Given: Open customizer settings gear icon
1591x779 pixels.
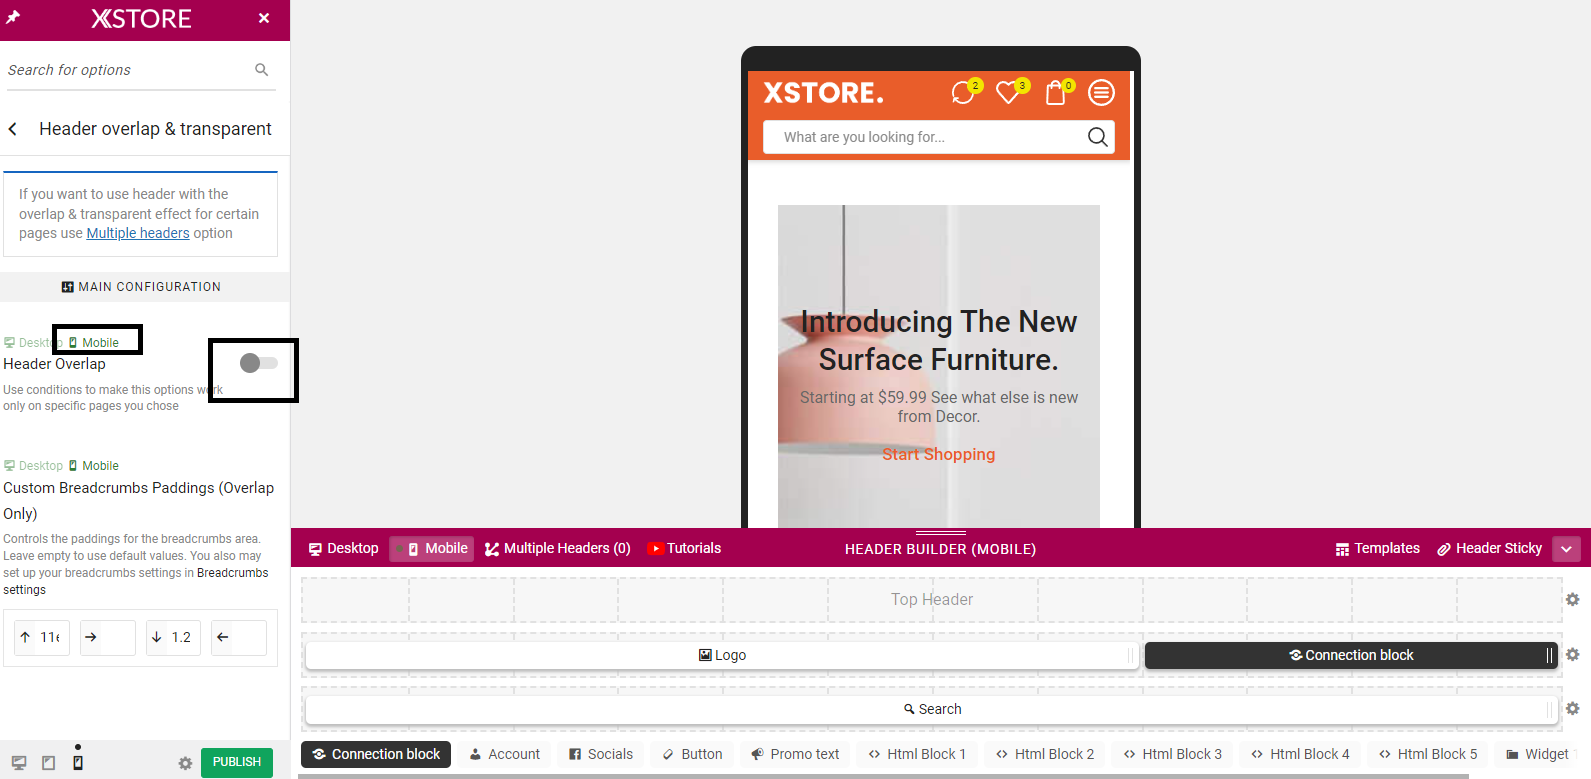Looking at the screenshot, I should (185, 763).
